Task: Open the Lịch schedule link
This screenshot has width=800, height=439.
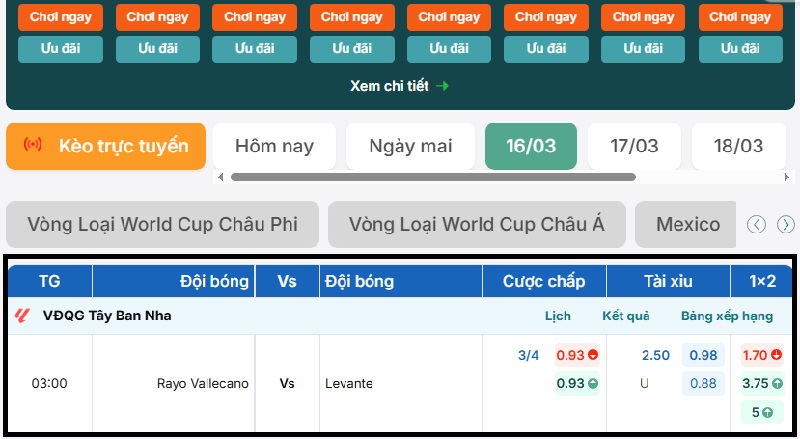Action: pyautogui.click(x=558, y=316)
